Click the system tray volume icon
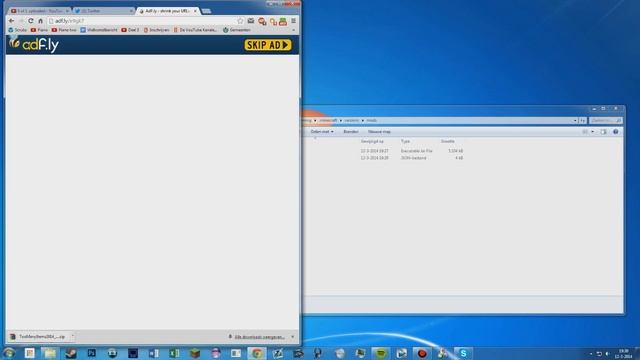The height and width of the screenshot is (360, 640). coord(607,354)
